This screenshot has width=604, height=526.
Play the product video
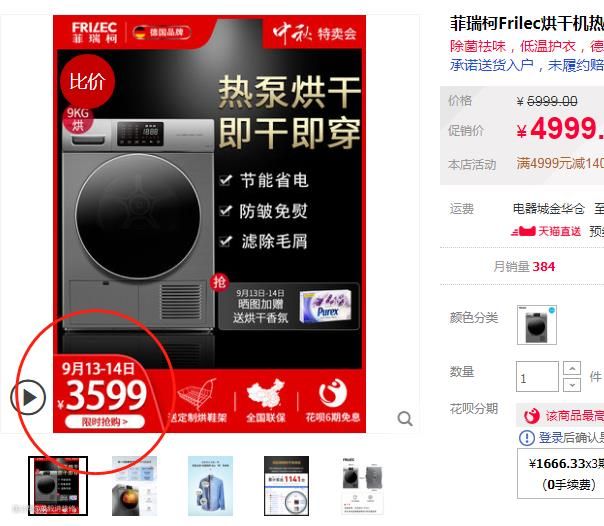tap(28, 397)
